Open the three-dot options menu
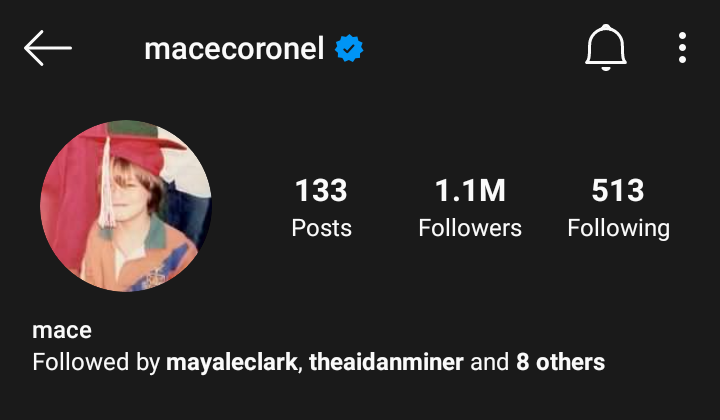 pyautogui.click(x=682, y=48)
